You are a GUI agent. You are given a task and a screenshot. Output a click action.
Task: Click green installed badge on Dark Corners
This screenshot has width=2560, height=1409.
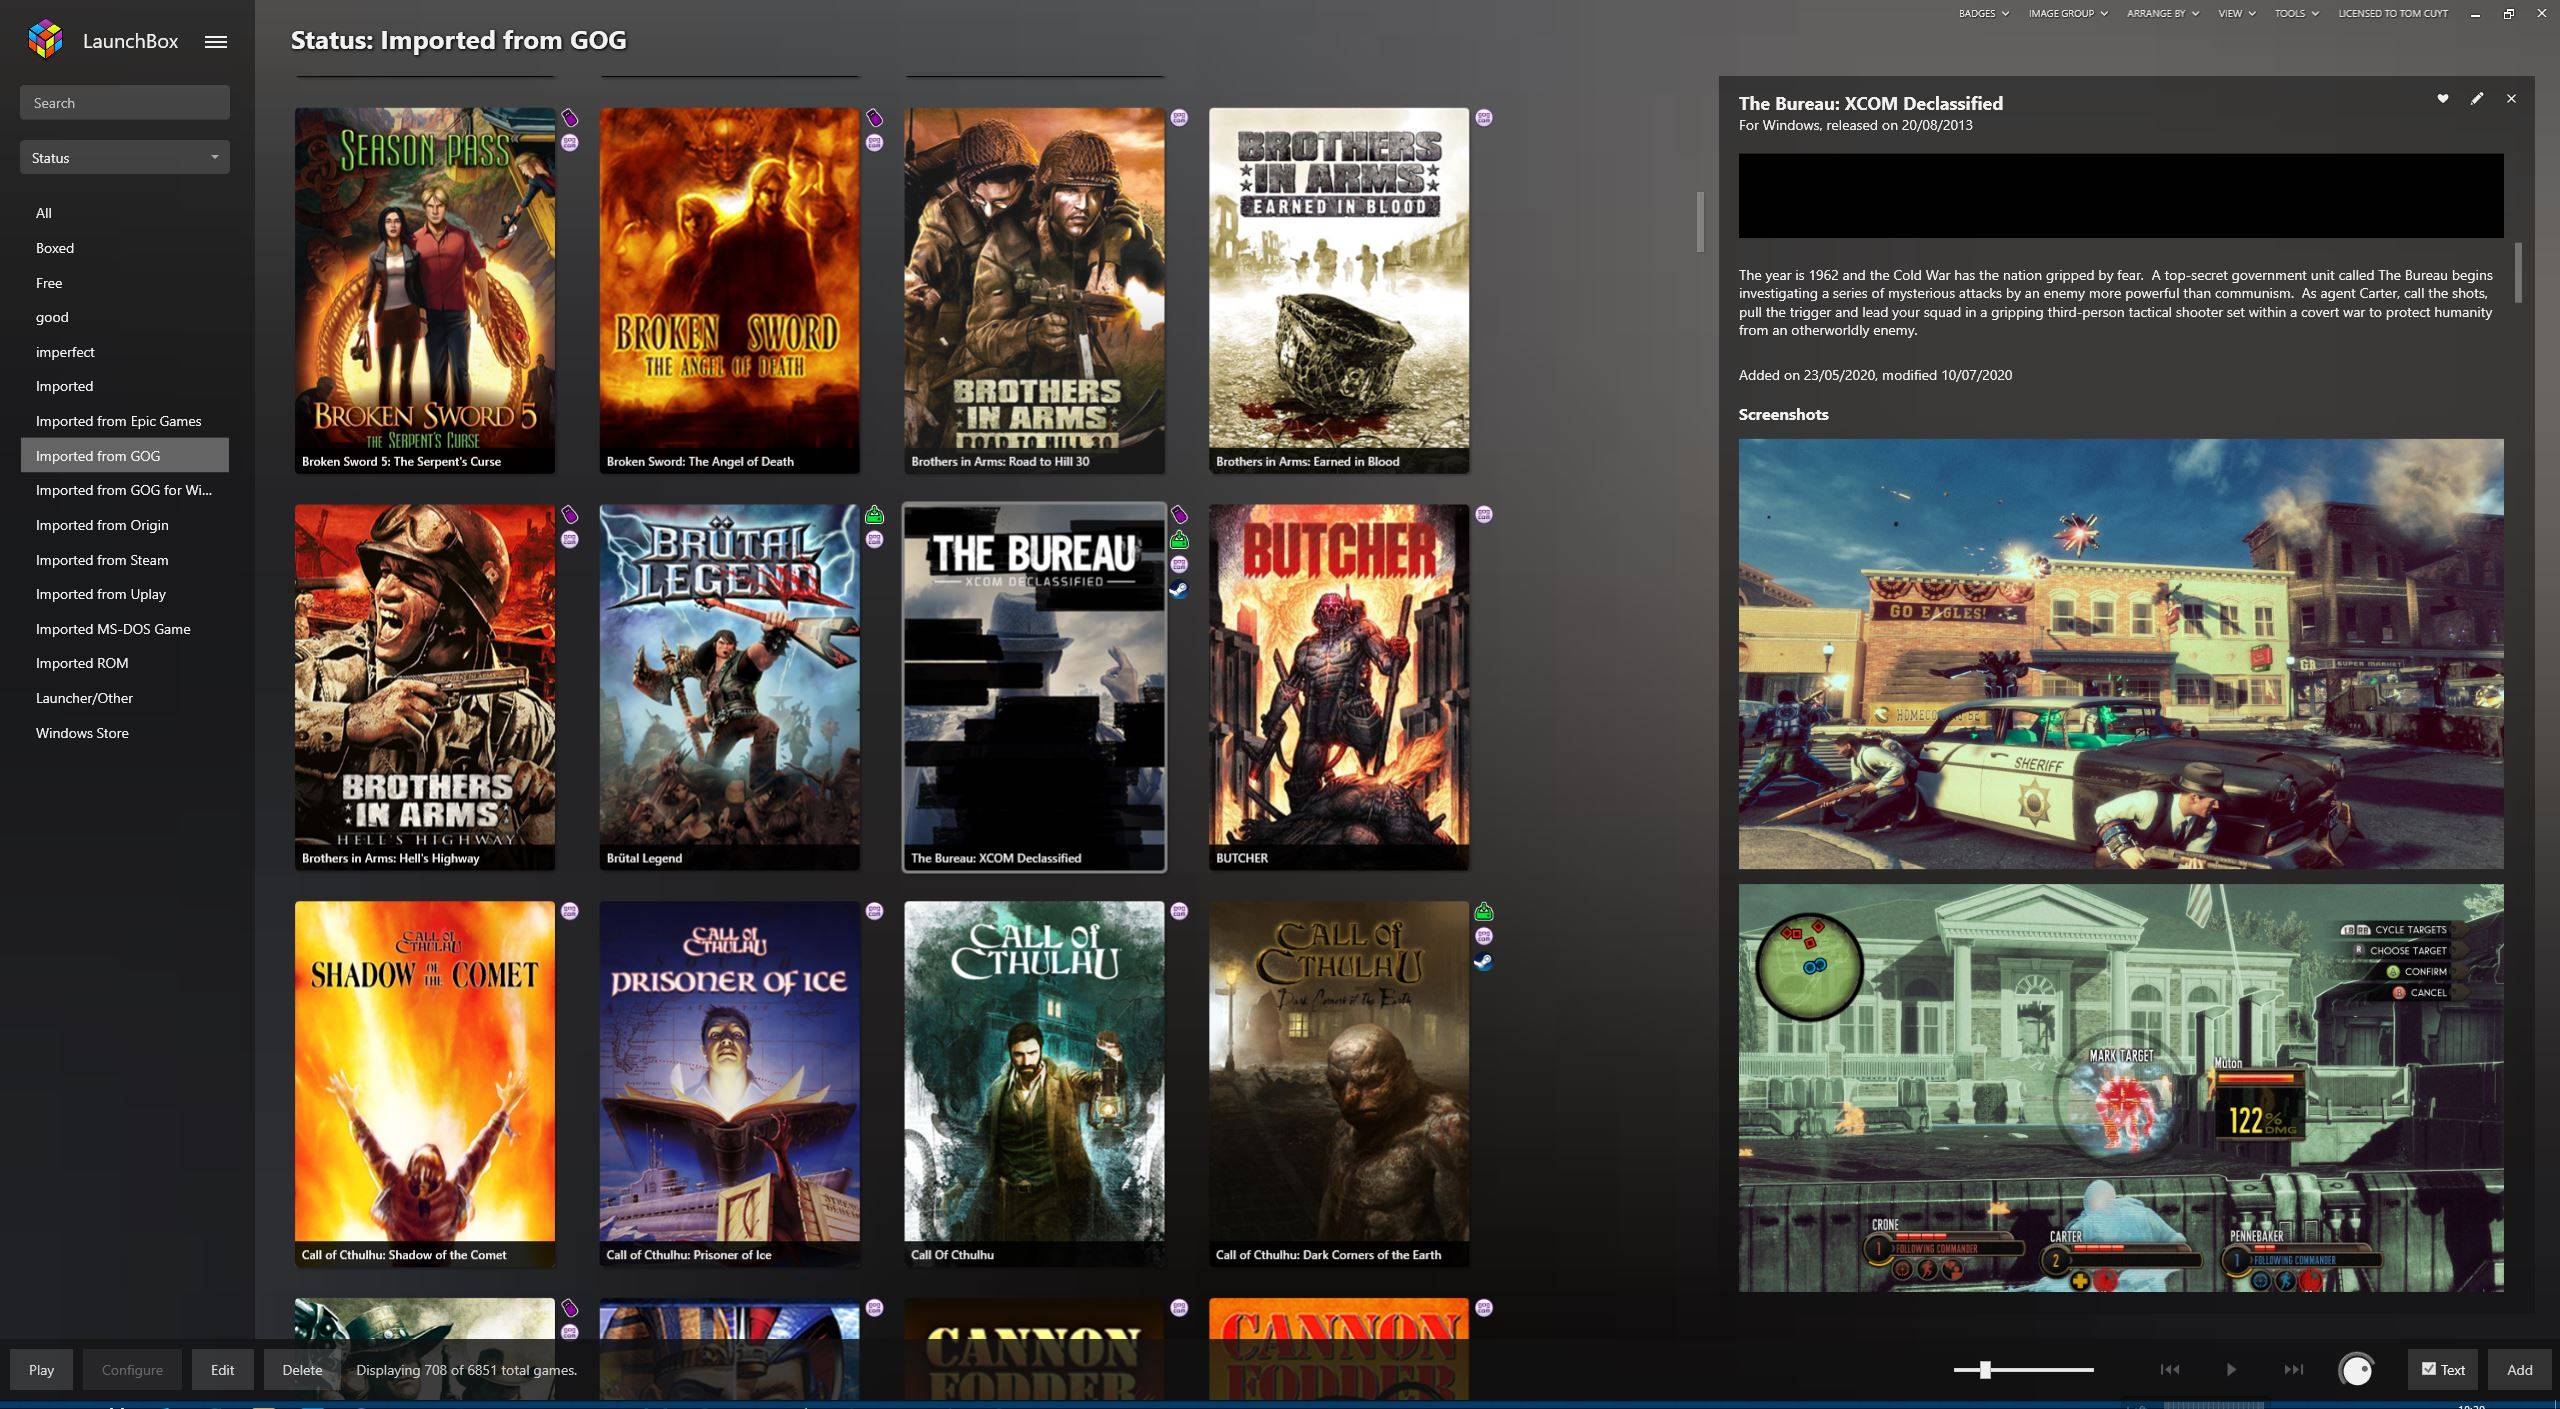point(1484,912)
